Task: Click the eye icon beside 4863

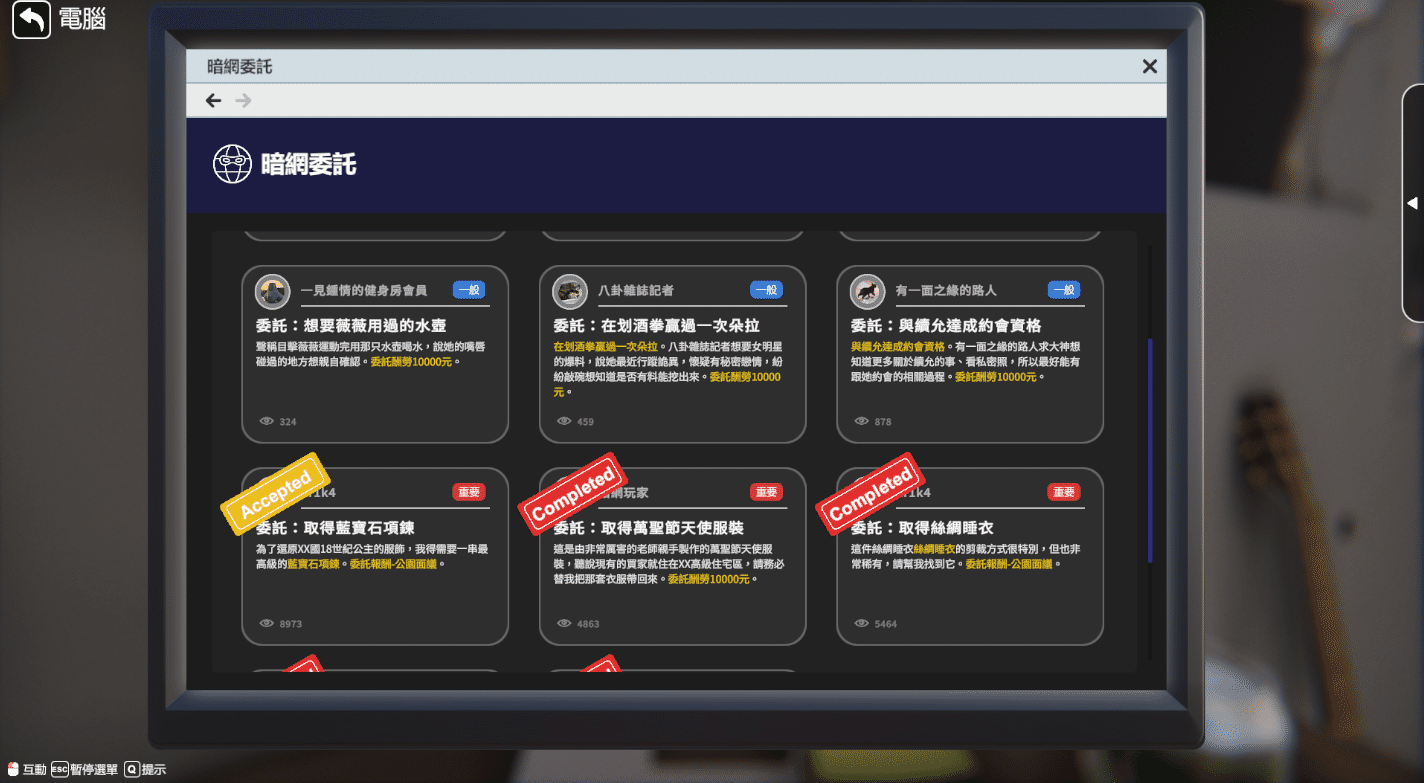Action: pyautogui.click(x=565, y=623)
